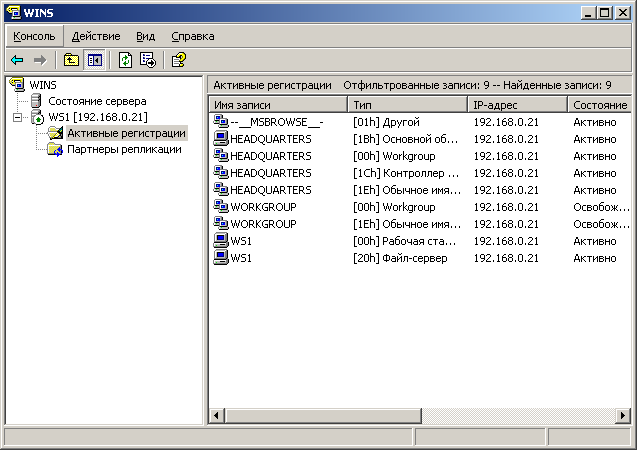Maximize the WINS window
637x450 pixels.
604,13
